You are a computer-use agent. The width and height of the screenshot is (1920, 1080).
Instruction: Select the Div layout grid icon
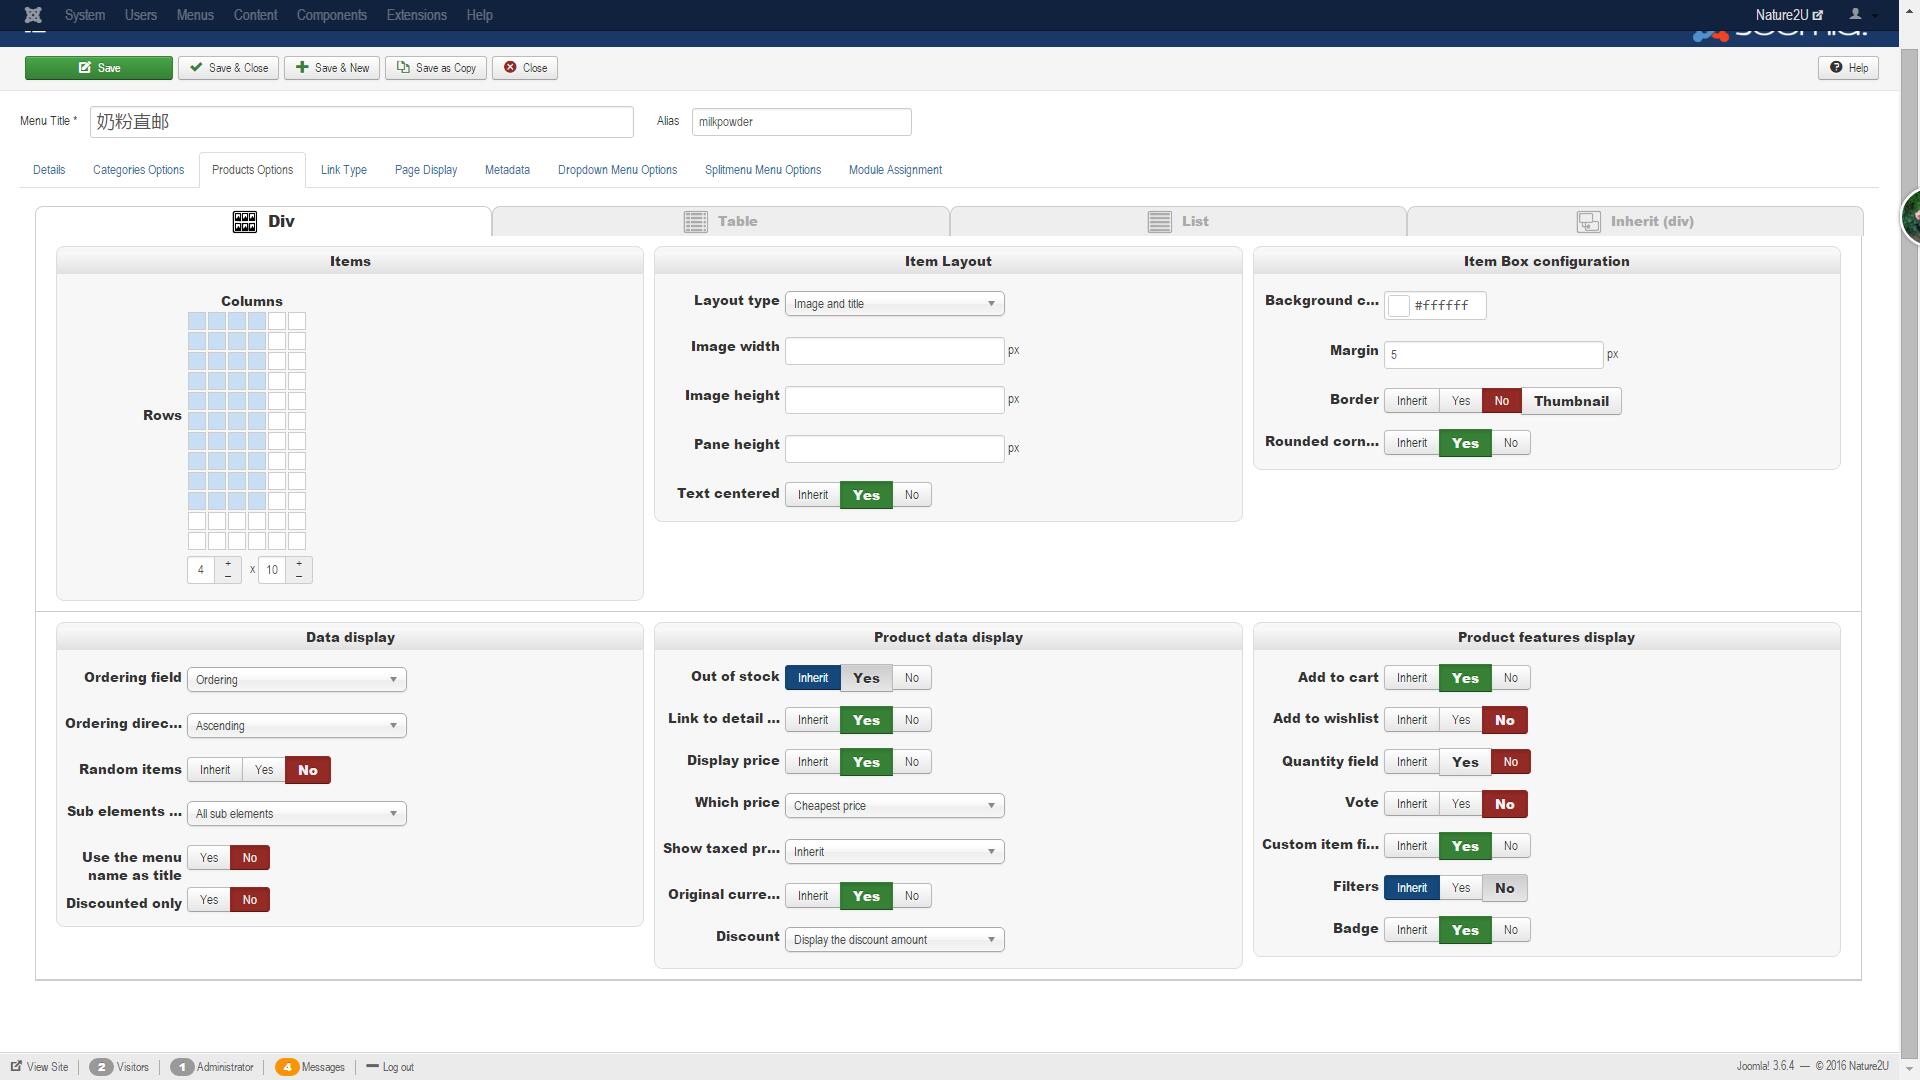(245, 222)
